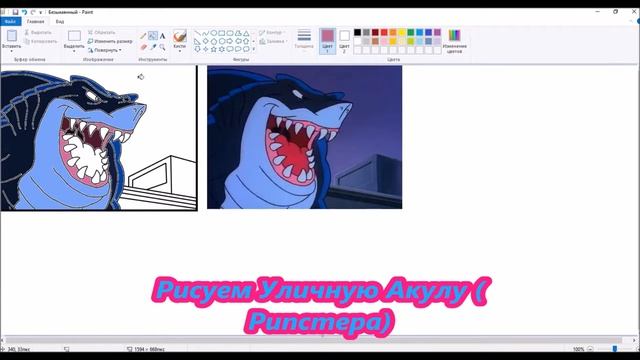Click the reference shark image on canvas

[x=304, y=137]
